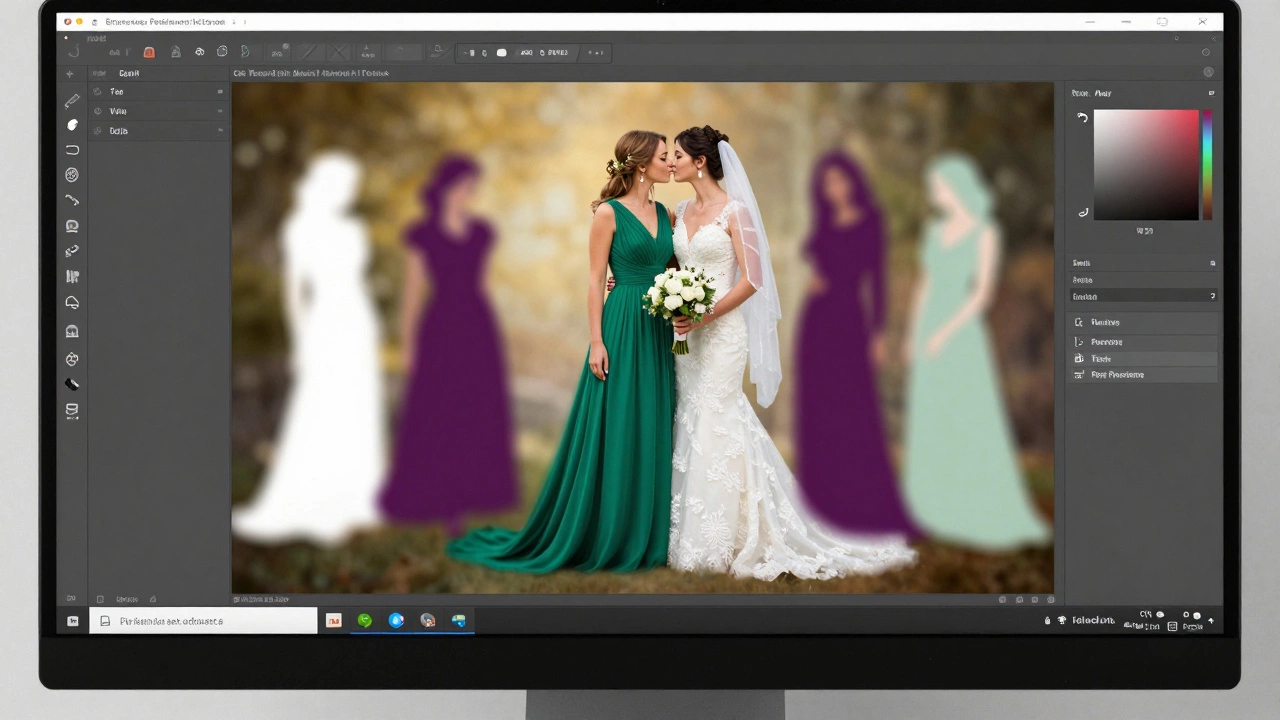Viewport: 1280px width, 720px height.
Task: Select the Move tool at the toolbar top
Action: (72, 75)
